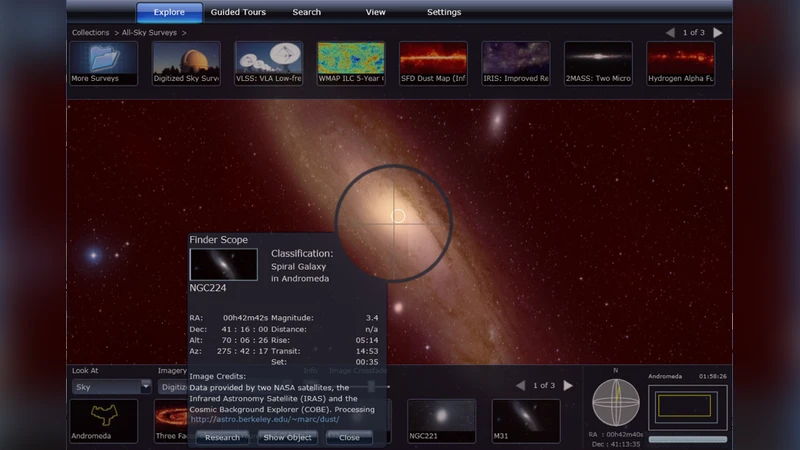Open the Search tab
Screen dimensions: 800x450
point(307,12)
